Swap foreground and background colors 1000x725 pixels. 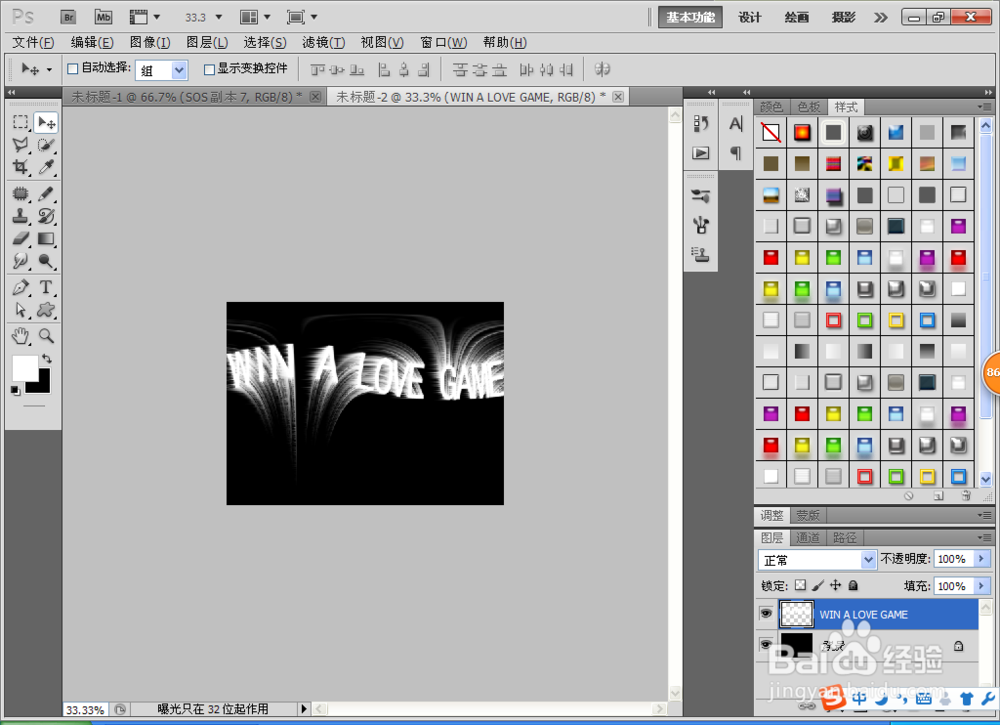click(x=47, y=358)
